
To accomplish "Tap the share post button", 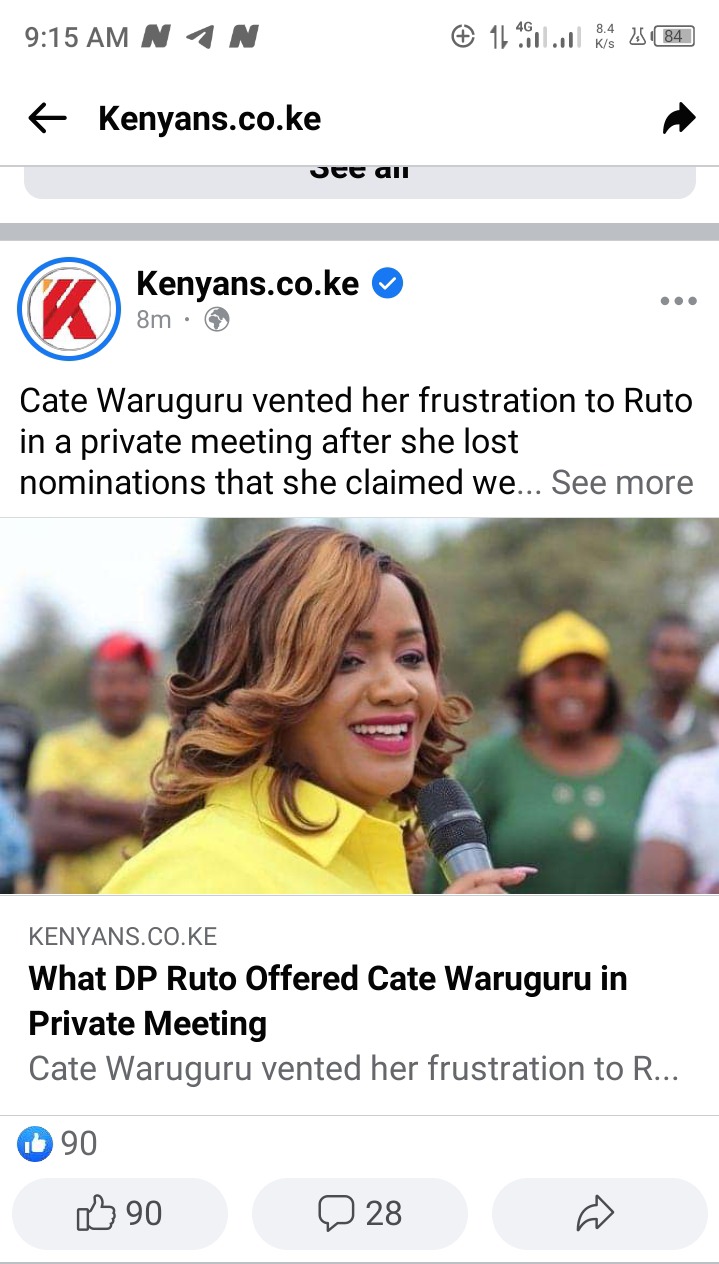I will point(599,1214).
